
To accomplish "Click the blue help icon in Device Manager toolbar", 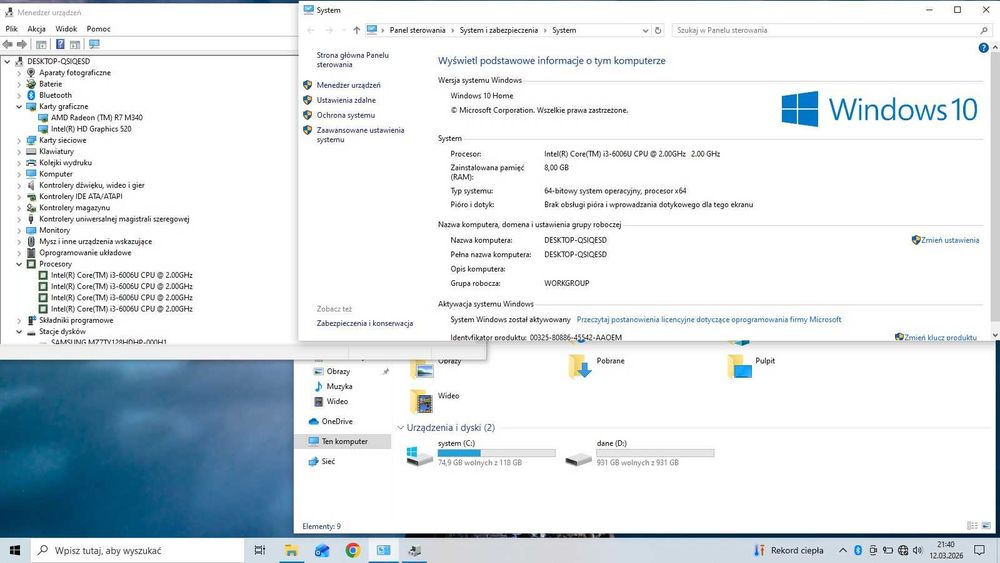I will pos(60,44).
